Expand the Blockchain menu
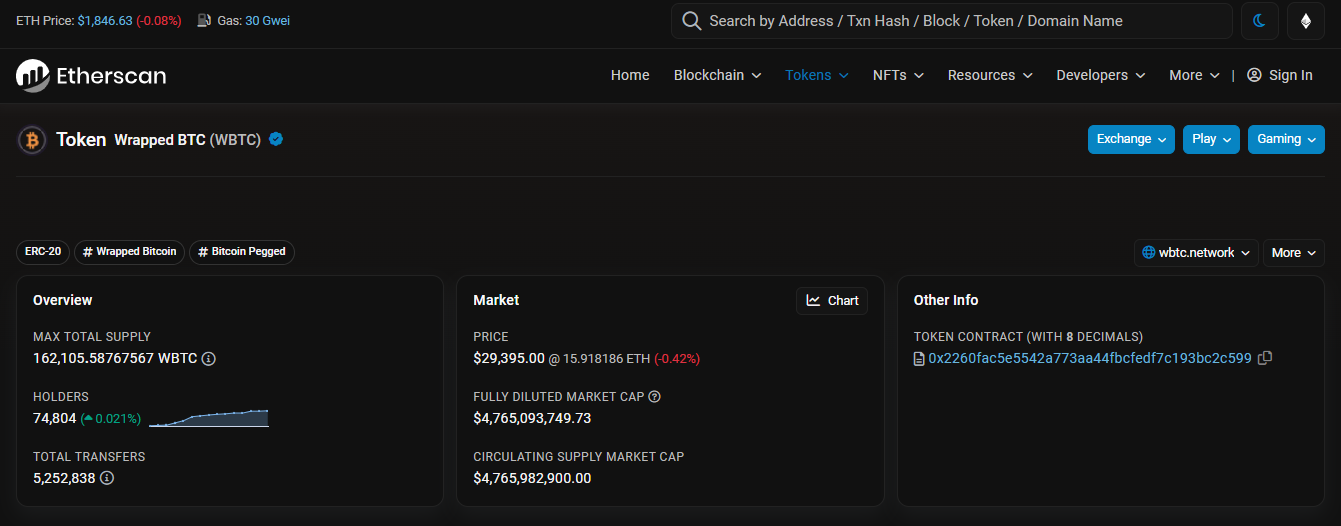This screenshot has height=526, width=1341. click(x=717, y=75)
